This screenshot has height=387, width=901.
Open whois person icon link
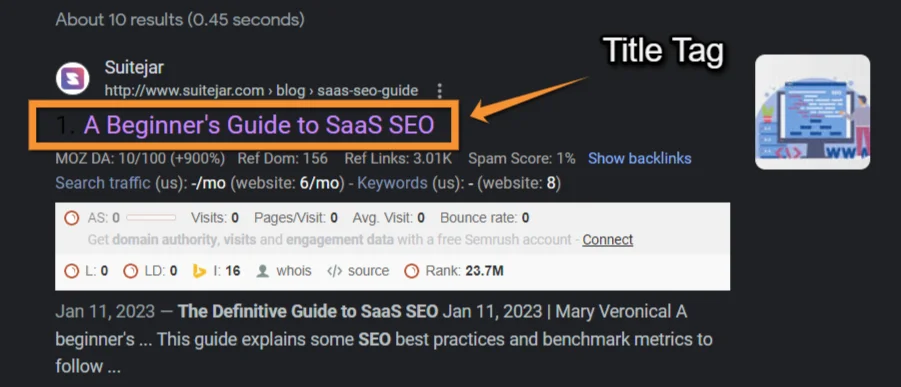coord(263,270)
